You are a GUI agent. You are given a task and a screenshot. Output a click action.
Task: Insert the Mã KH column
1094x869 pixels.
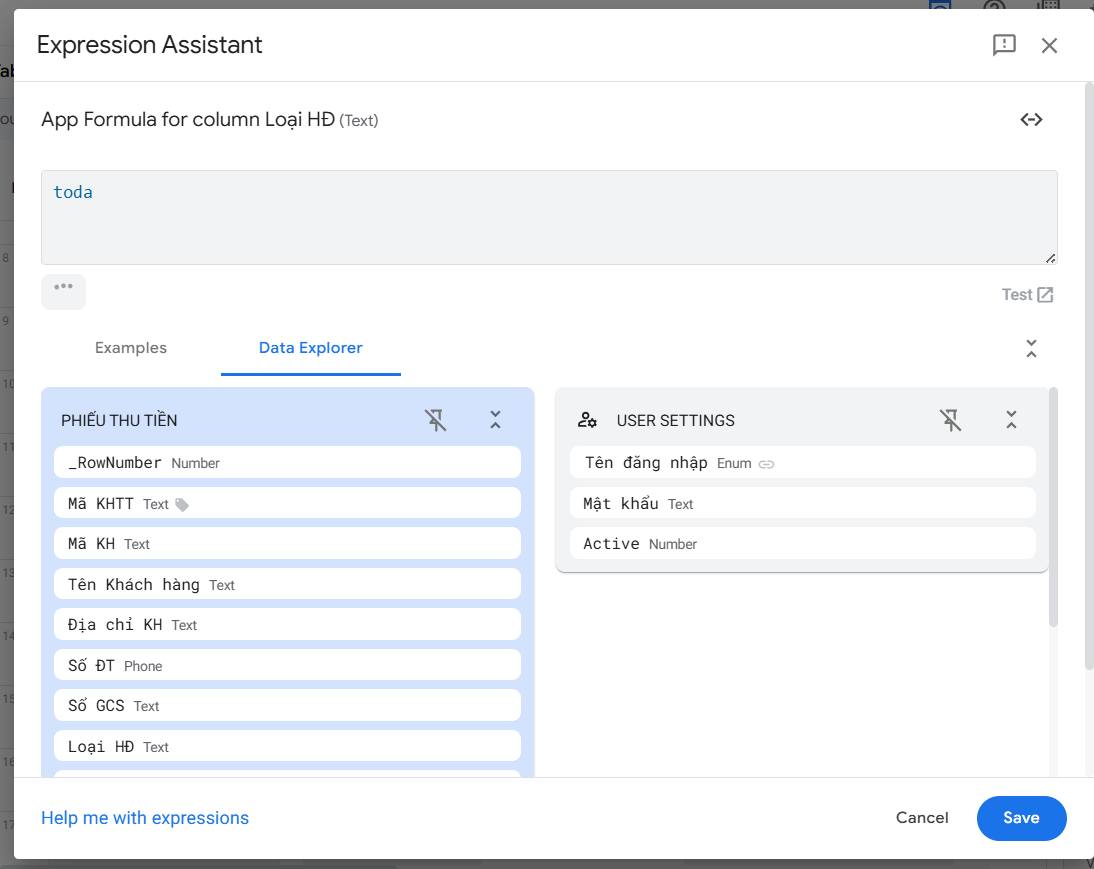pyautogui.click(x=287, y=543)
